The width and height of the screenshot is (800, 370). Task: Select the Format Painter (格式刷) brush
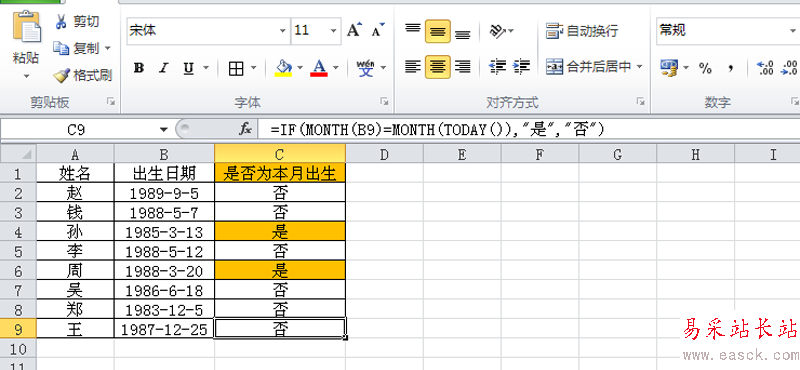[x=83, y=76]
